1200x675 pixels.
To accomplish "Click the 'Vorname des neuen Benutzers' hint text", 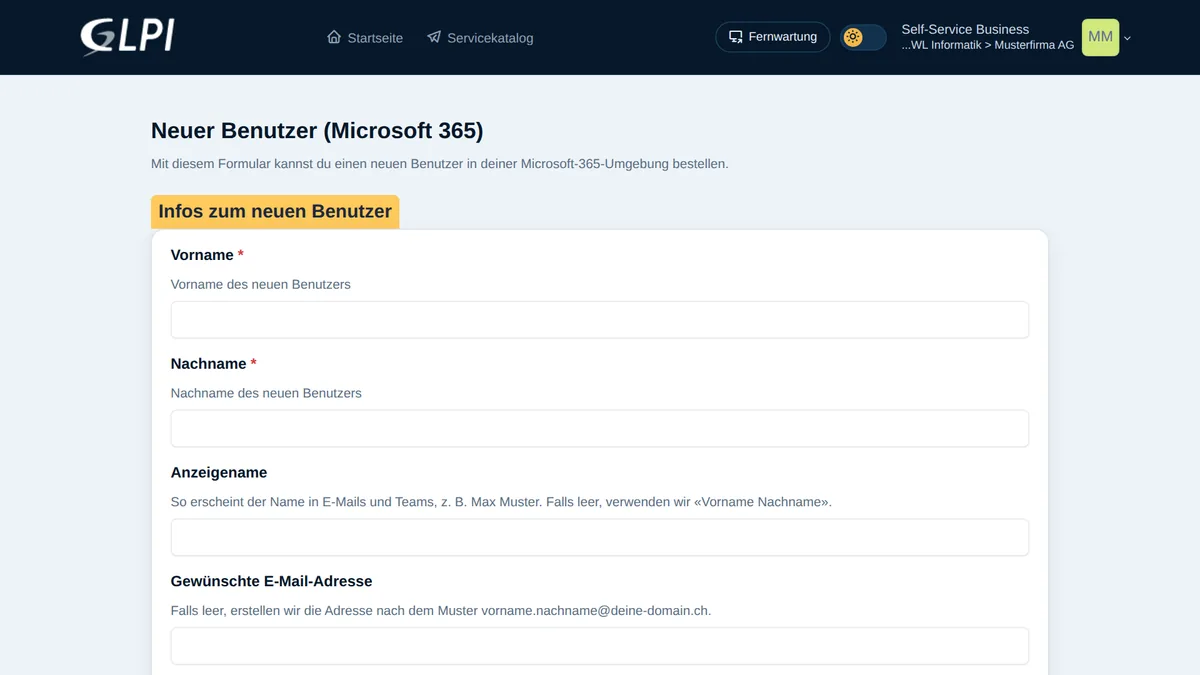I will [x=261, y=284].
